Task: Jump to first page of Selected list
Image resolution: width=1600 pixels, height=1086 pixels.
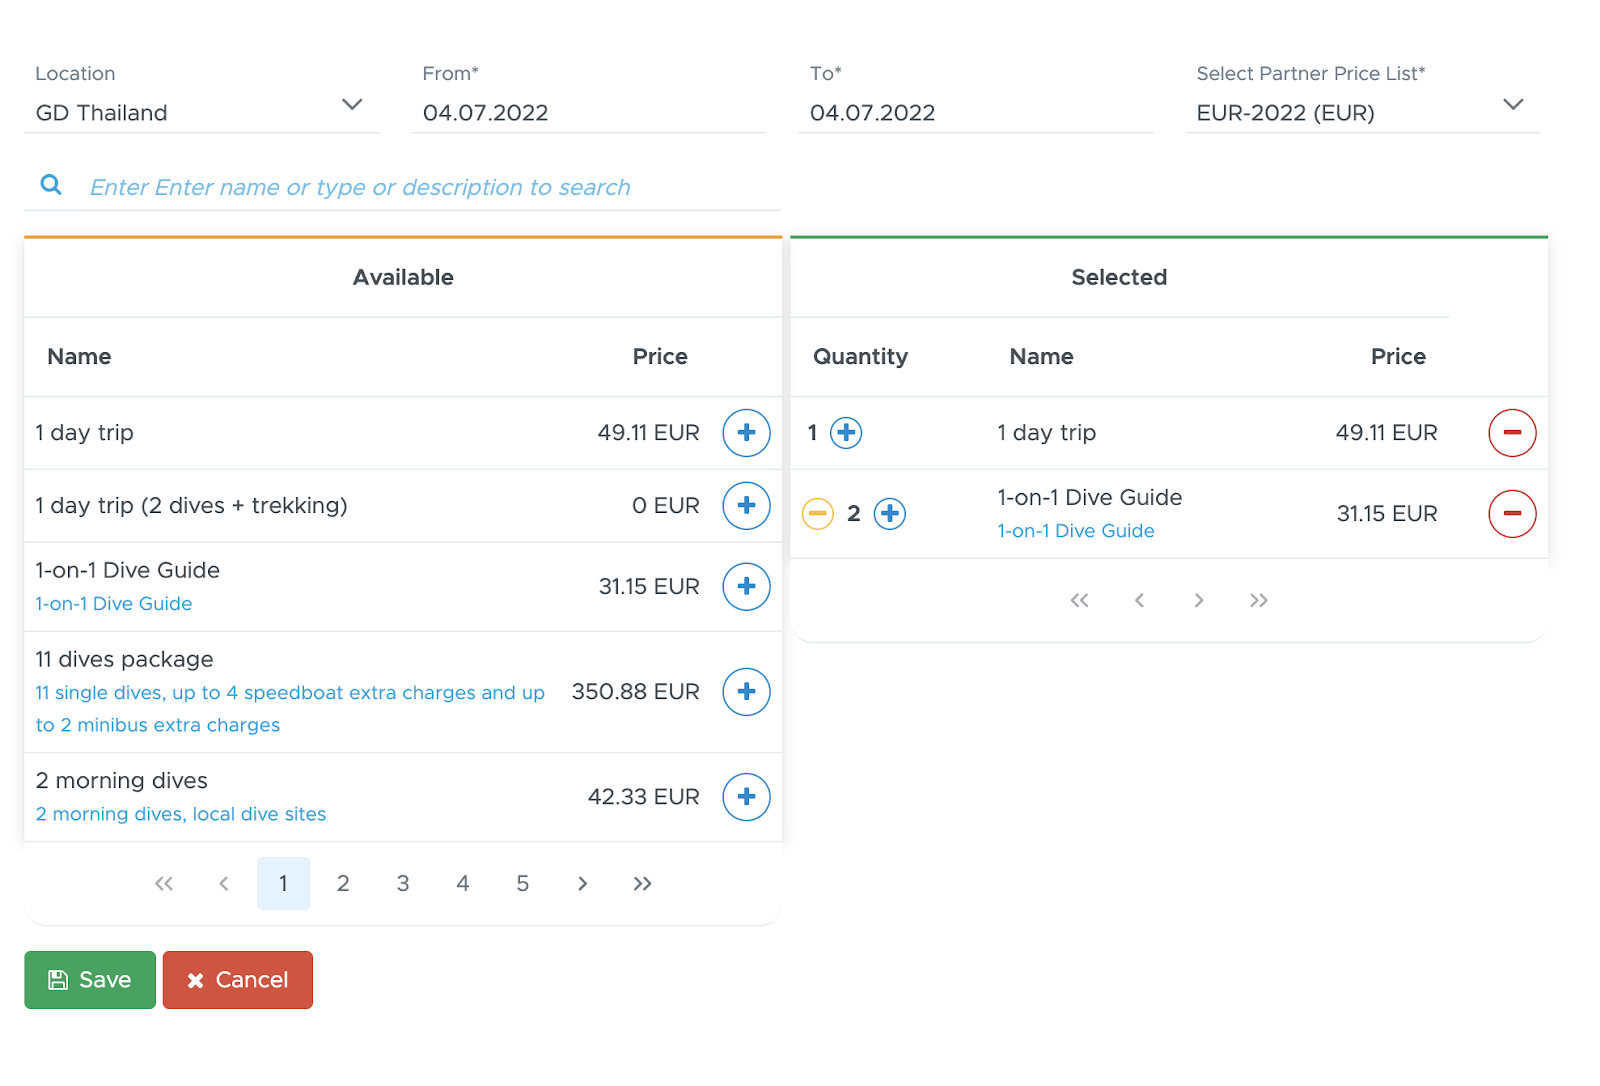Action: point(1079,601)
